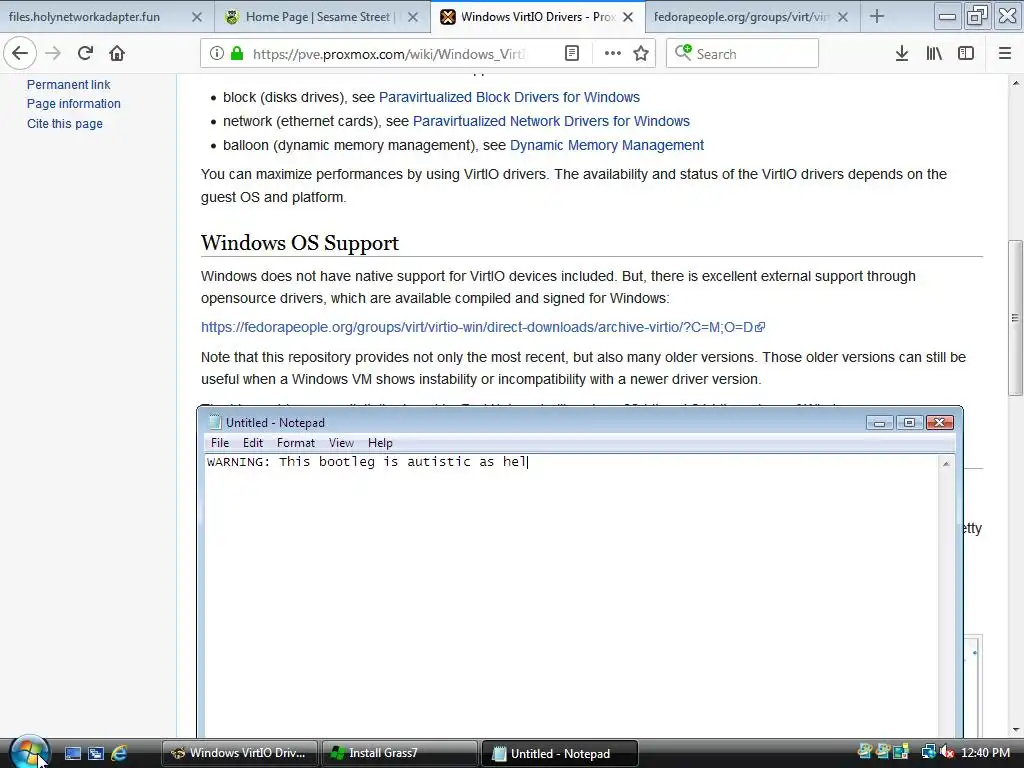Click the muted volume tray icon
The width and height of the screenshot is (1024, 768).
point(948,753)
